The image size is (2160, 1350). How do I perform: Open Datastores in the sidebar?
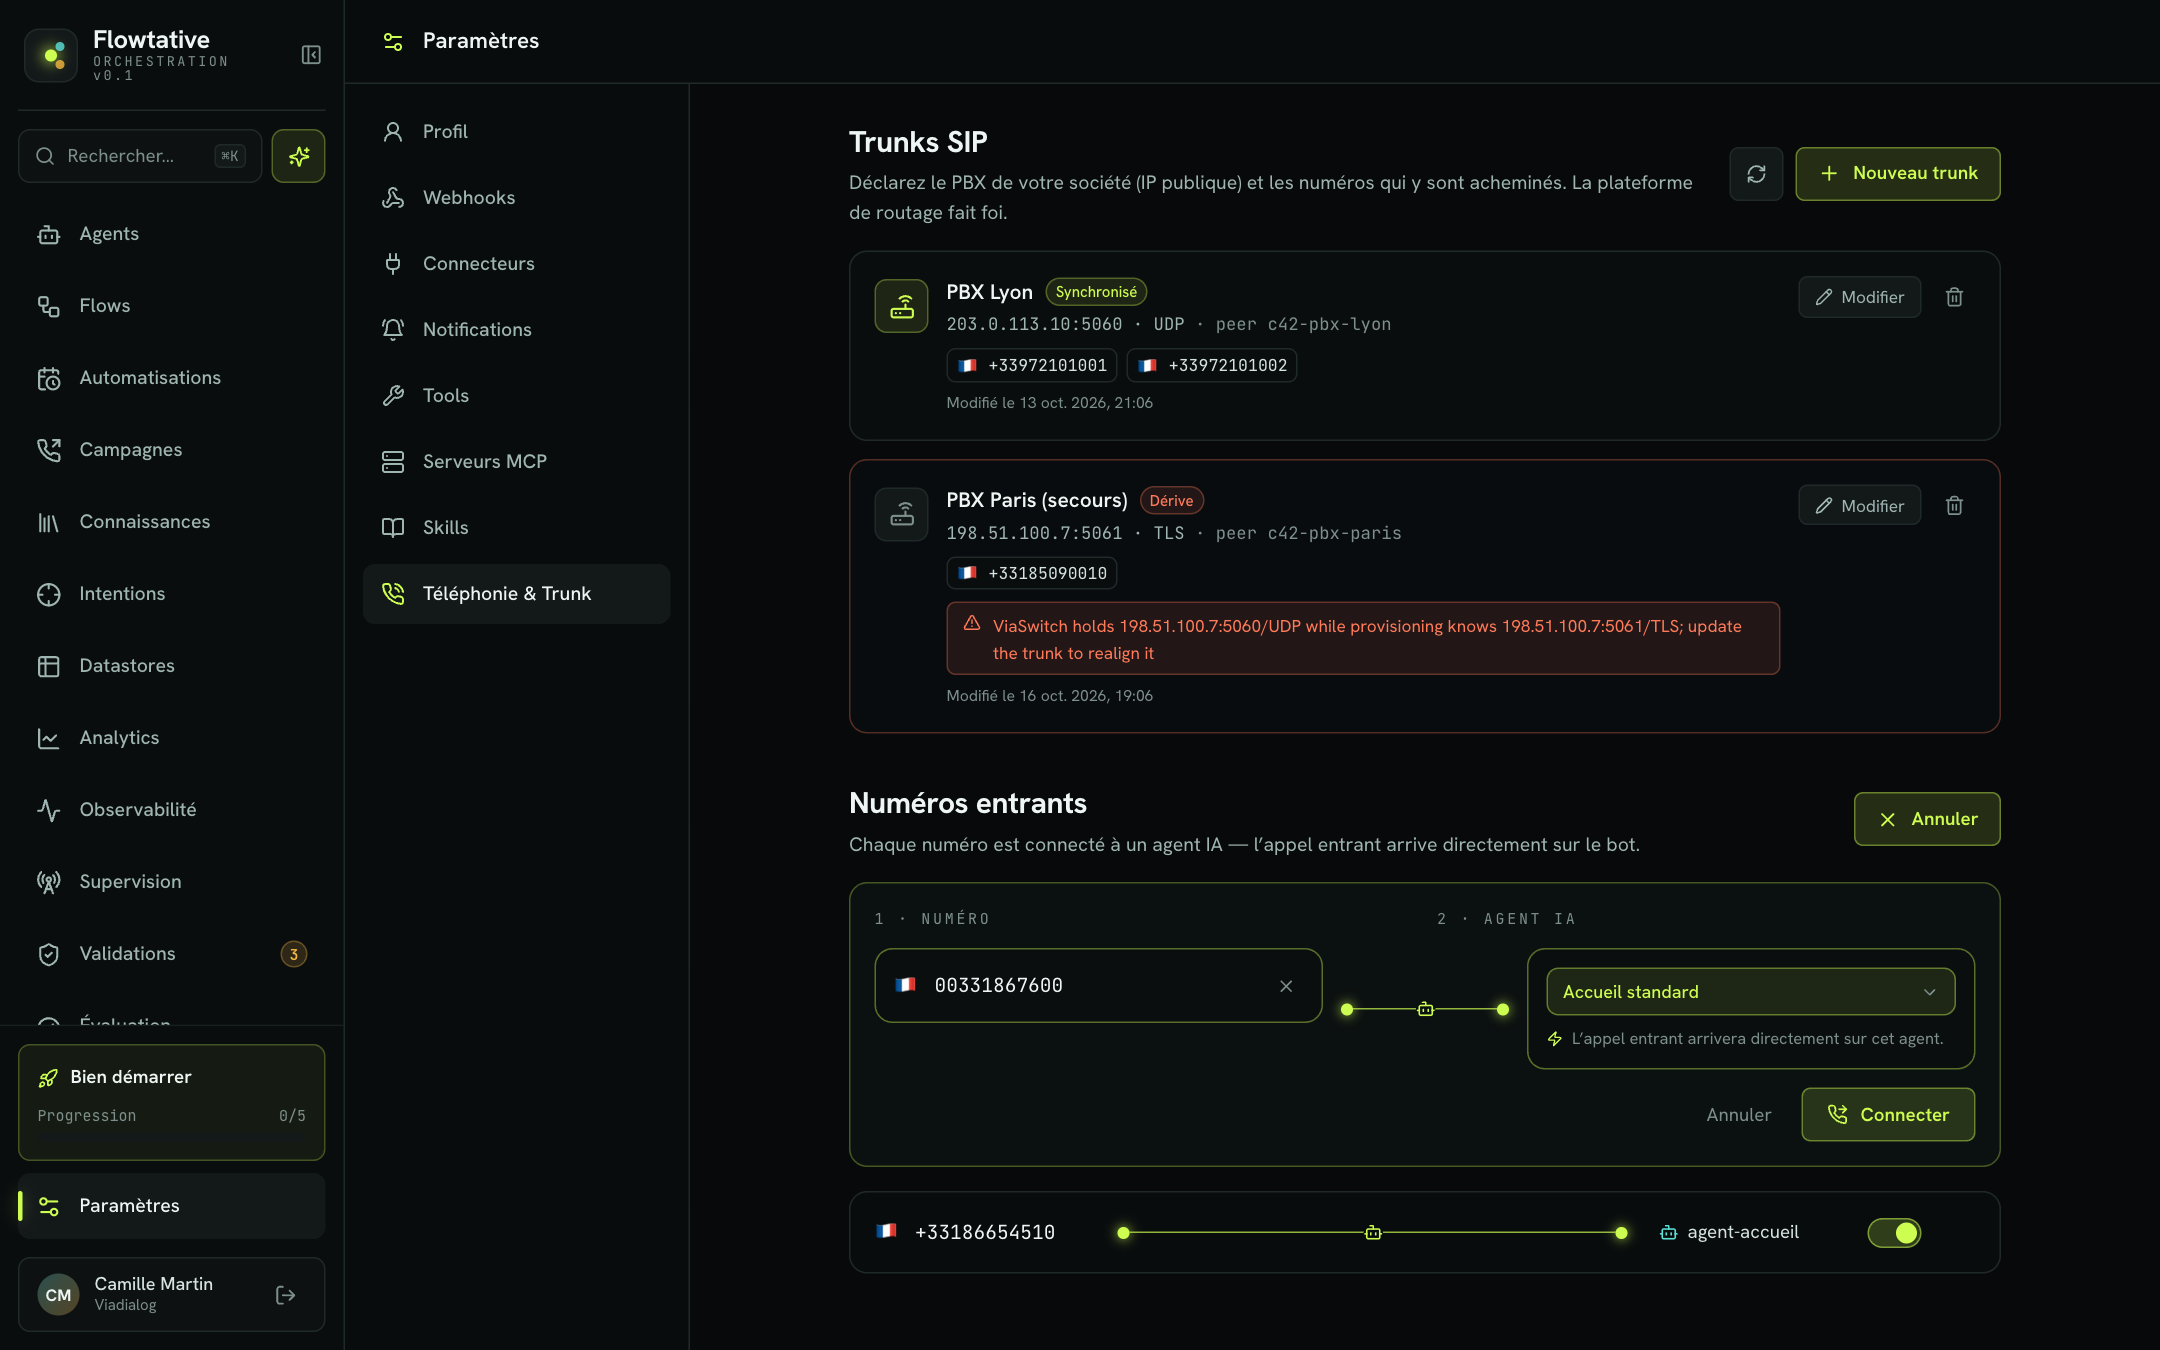[x=172, y=666]
